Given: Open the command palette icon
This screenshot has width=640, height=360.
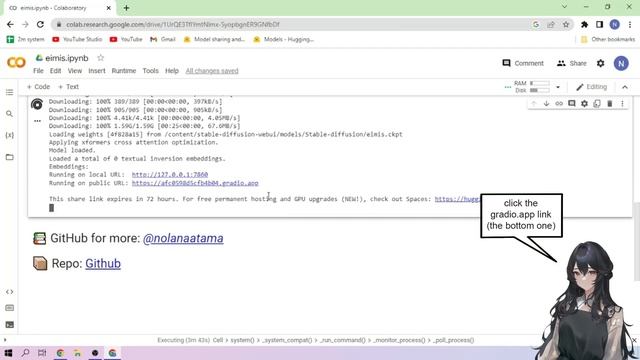Looking at the screenshot, I should pyautogui.click(x=9, y=308).
